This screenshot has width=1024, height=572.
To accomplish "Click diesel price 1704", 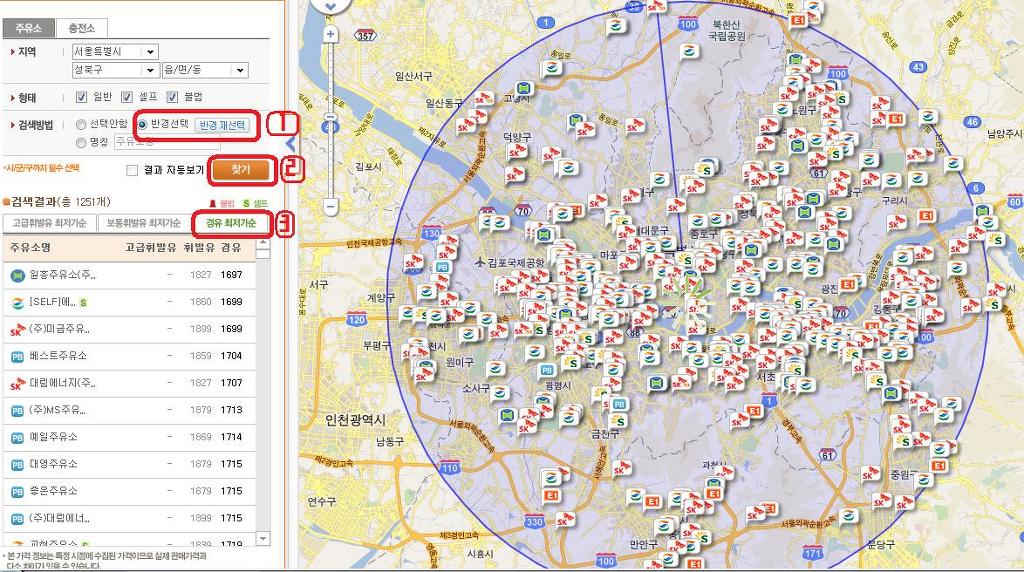I will (231, 356).
